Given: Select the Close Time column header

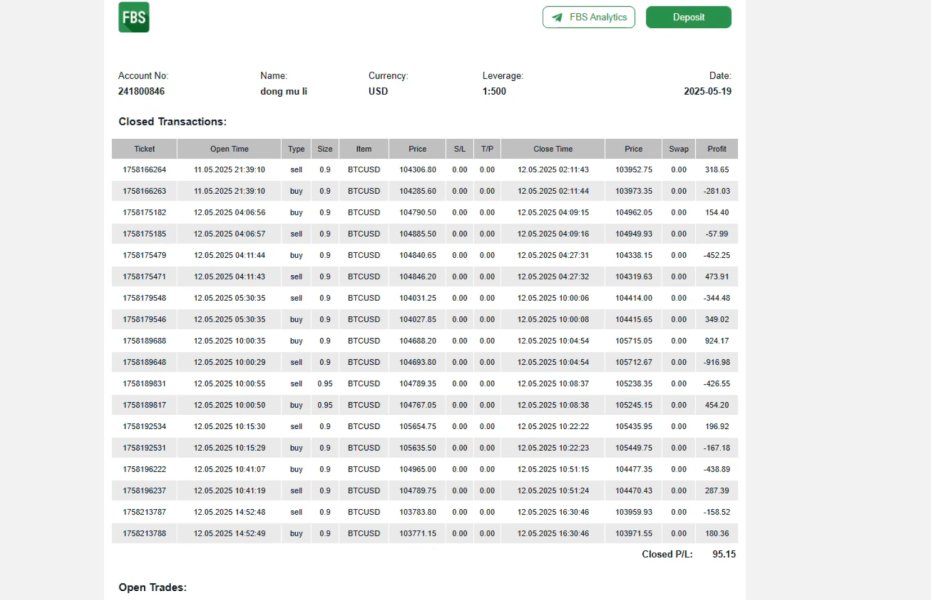Looking at the screenshot, I should (553, 149).
